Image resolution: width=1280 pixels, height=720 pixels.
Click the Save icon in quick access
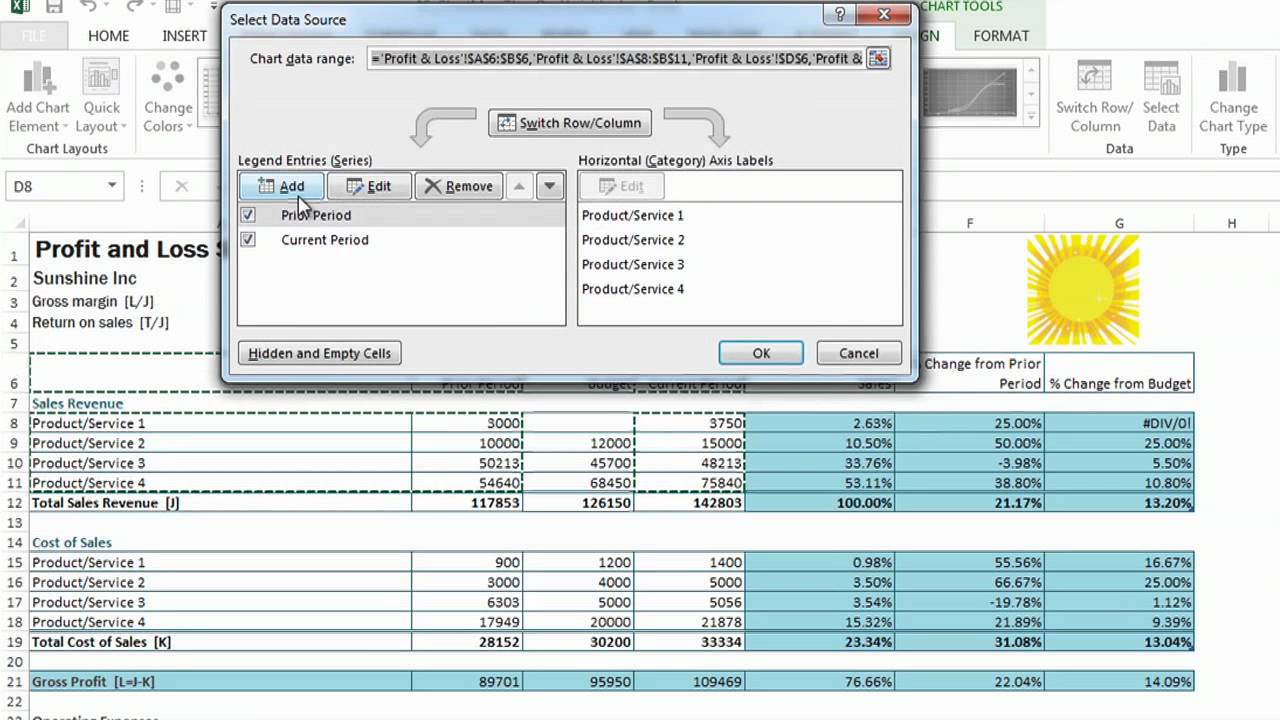(55, 8)
